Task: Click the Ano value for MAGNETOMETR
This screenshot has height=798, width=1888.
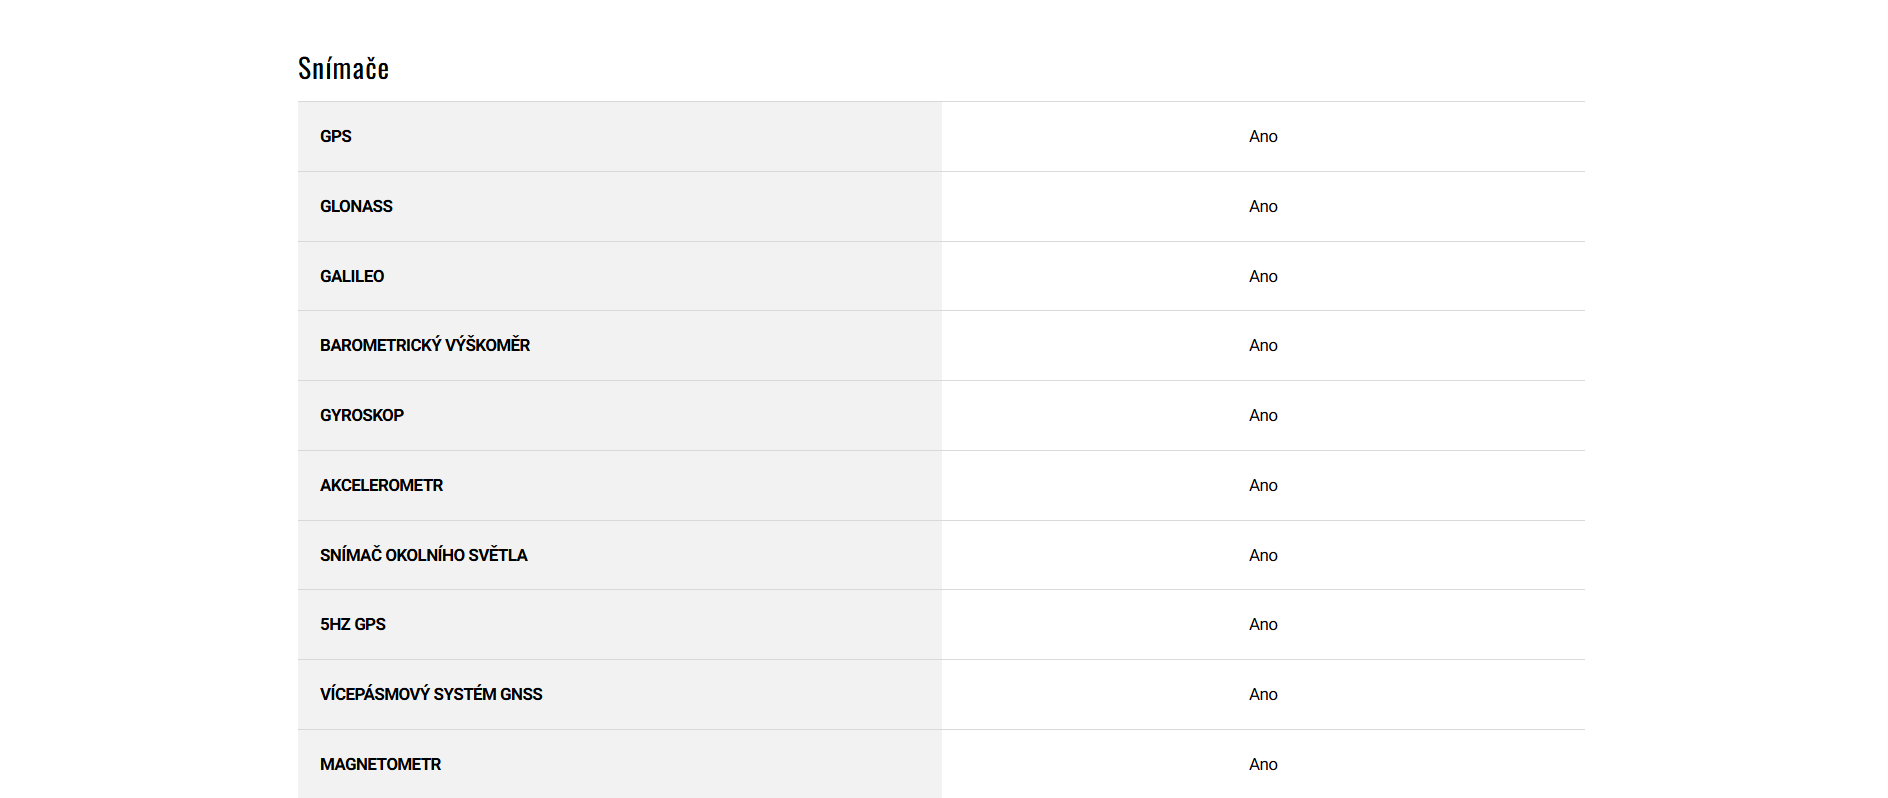Action: tap(1263, 764)
